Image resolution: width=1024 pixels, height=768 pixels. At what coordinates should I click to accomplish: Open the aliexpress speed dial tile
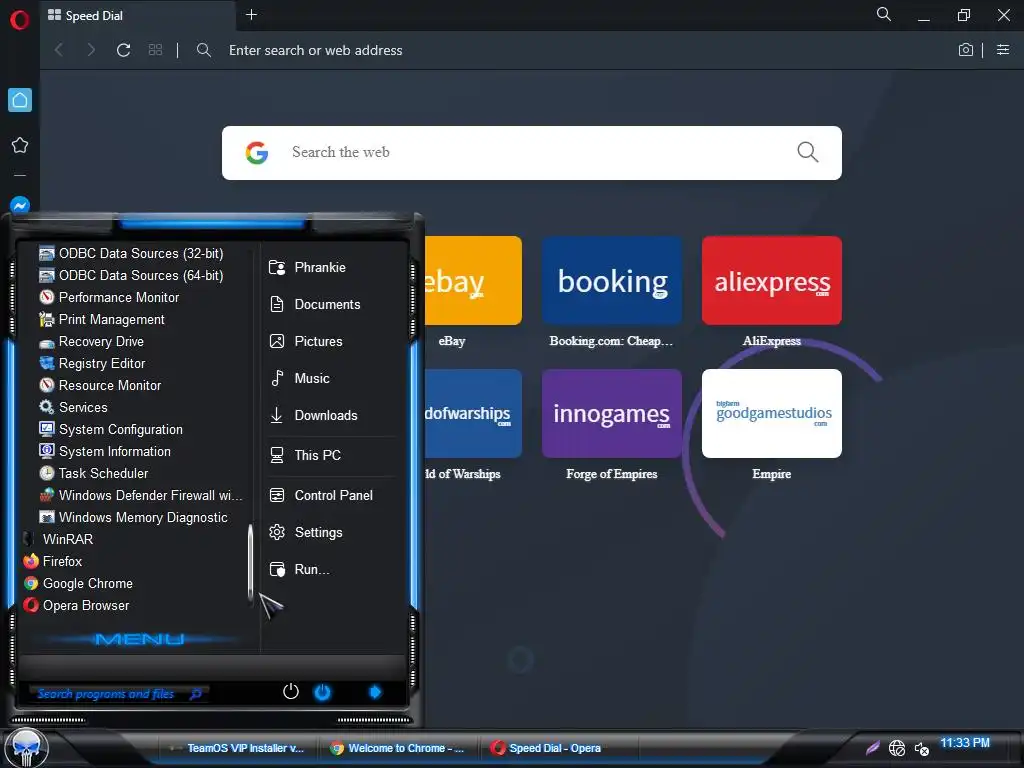click(x=772, y=280)
